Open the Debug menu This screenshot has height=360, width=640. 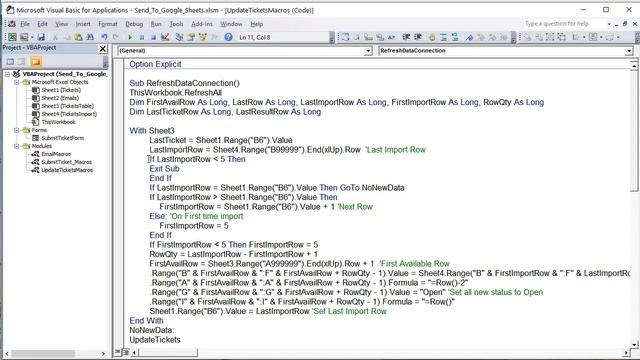point(134,24)
